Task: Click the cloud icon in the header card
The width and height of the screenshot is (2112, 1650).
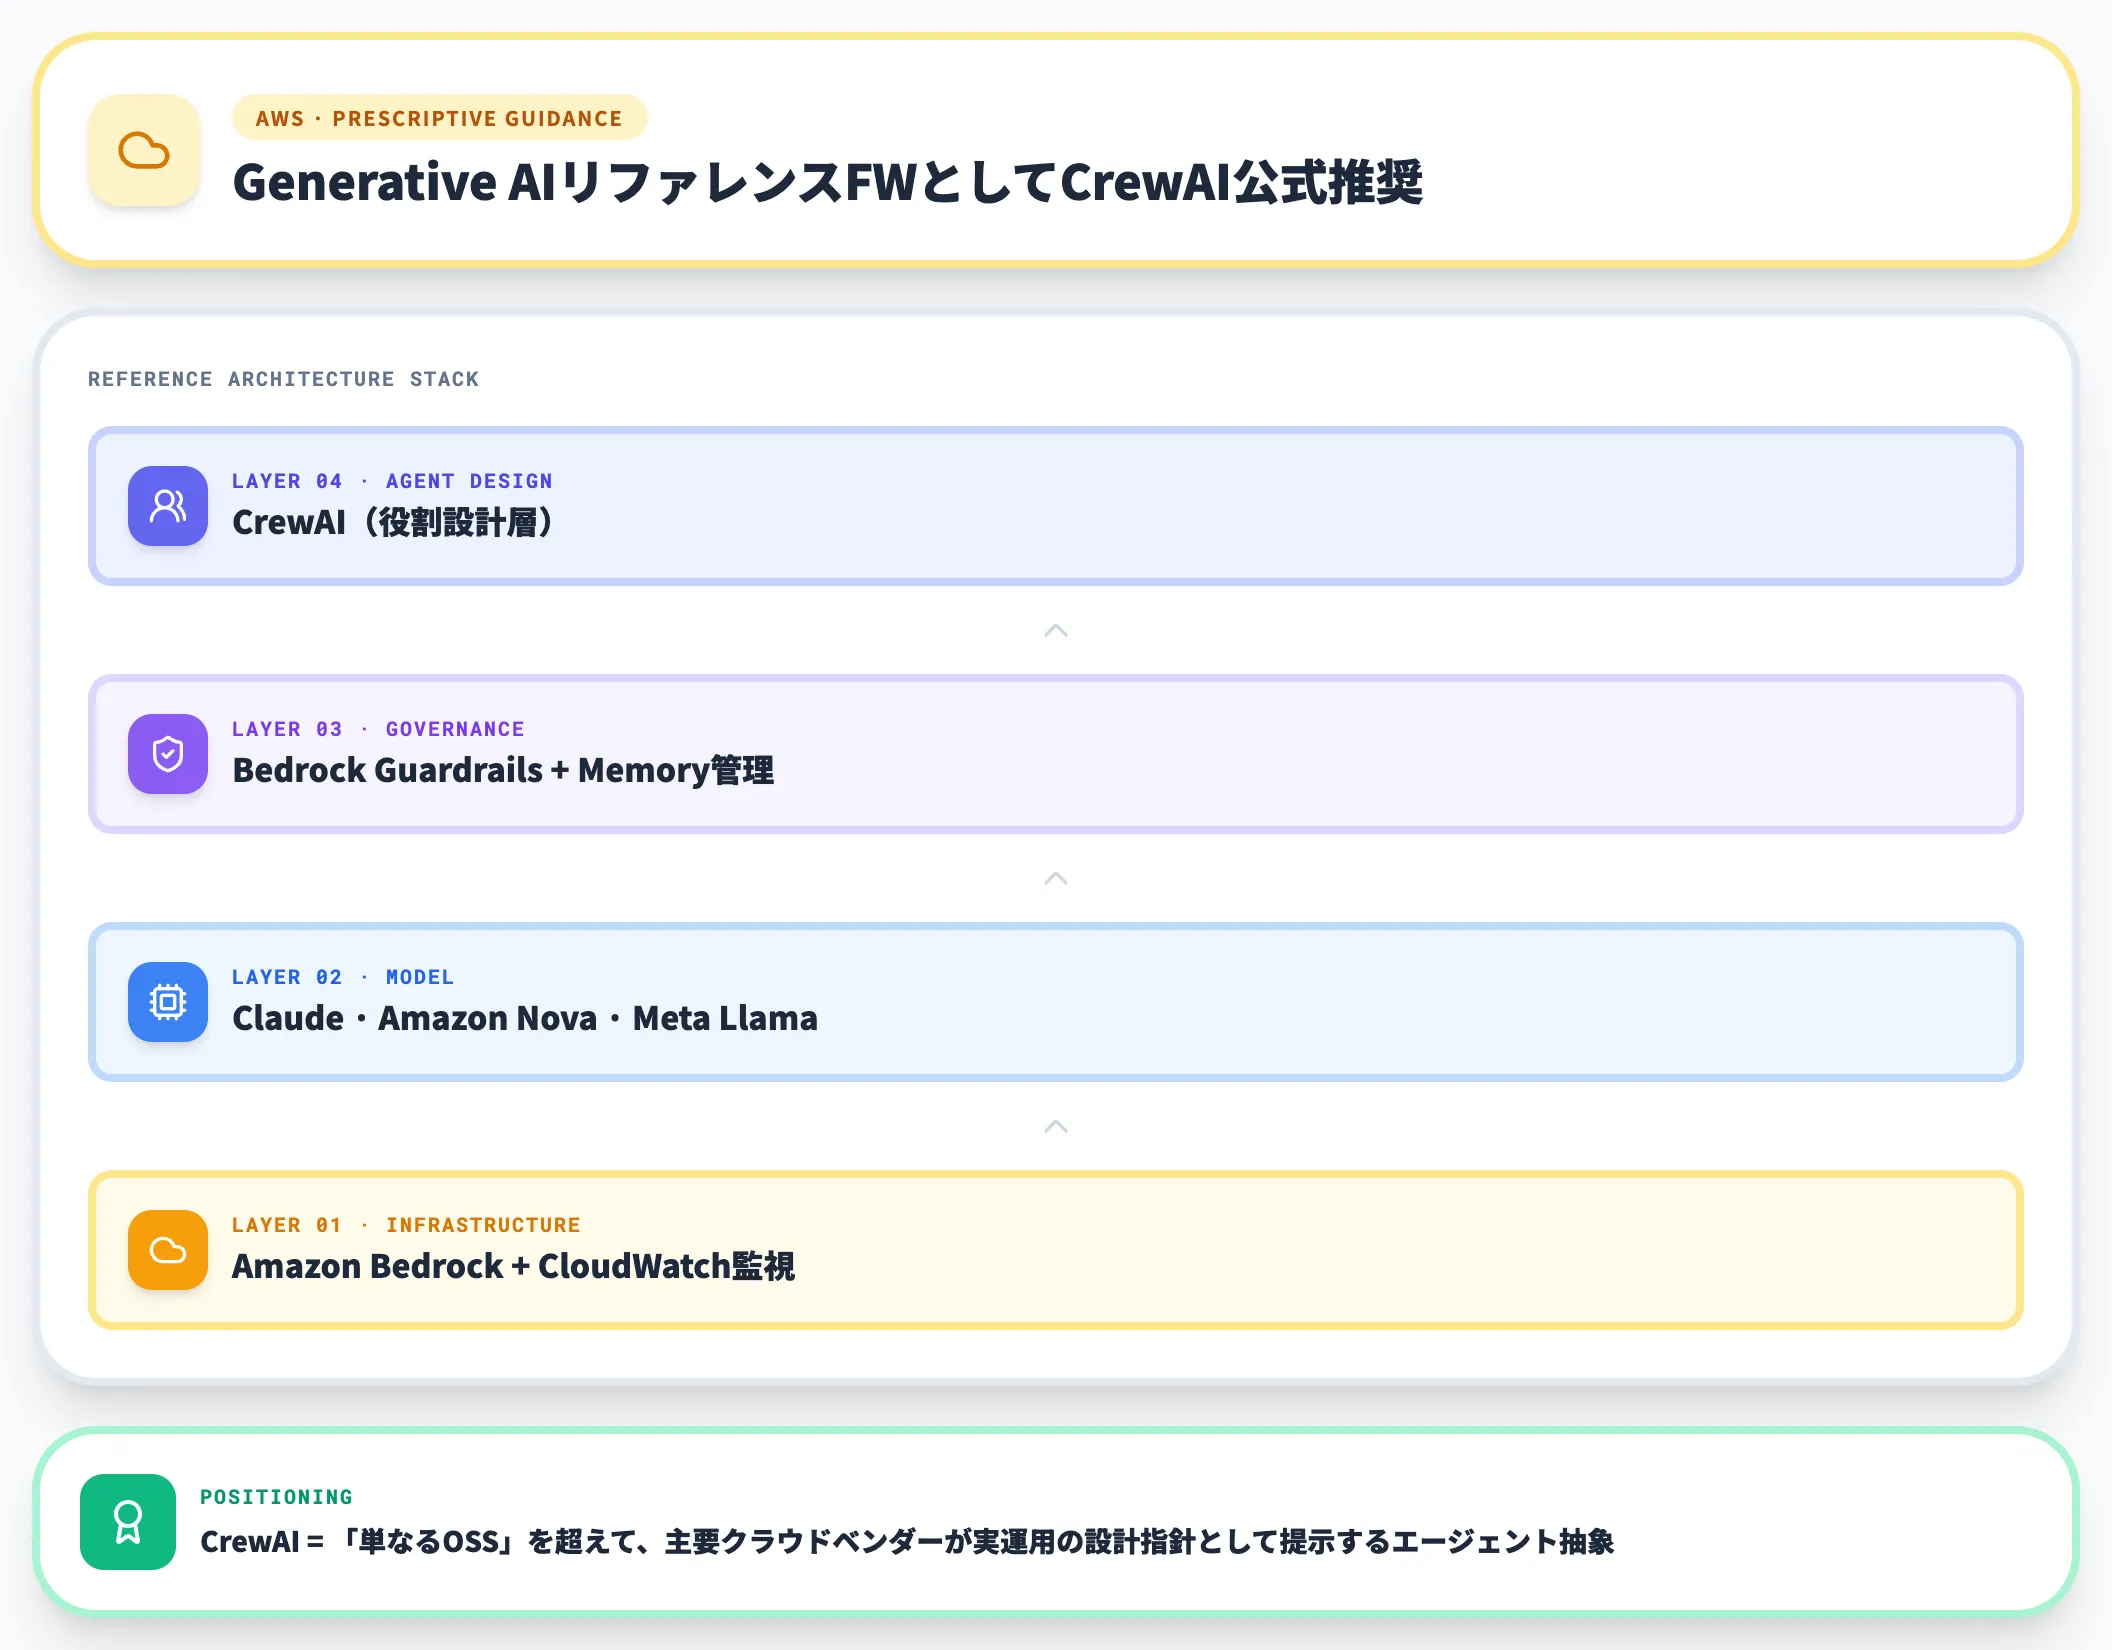Action: point(144,151)
